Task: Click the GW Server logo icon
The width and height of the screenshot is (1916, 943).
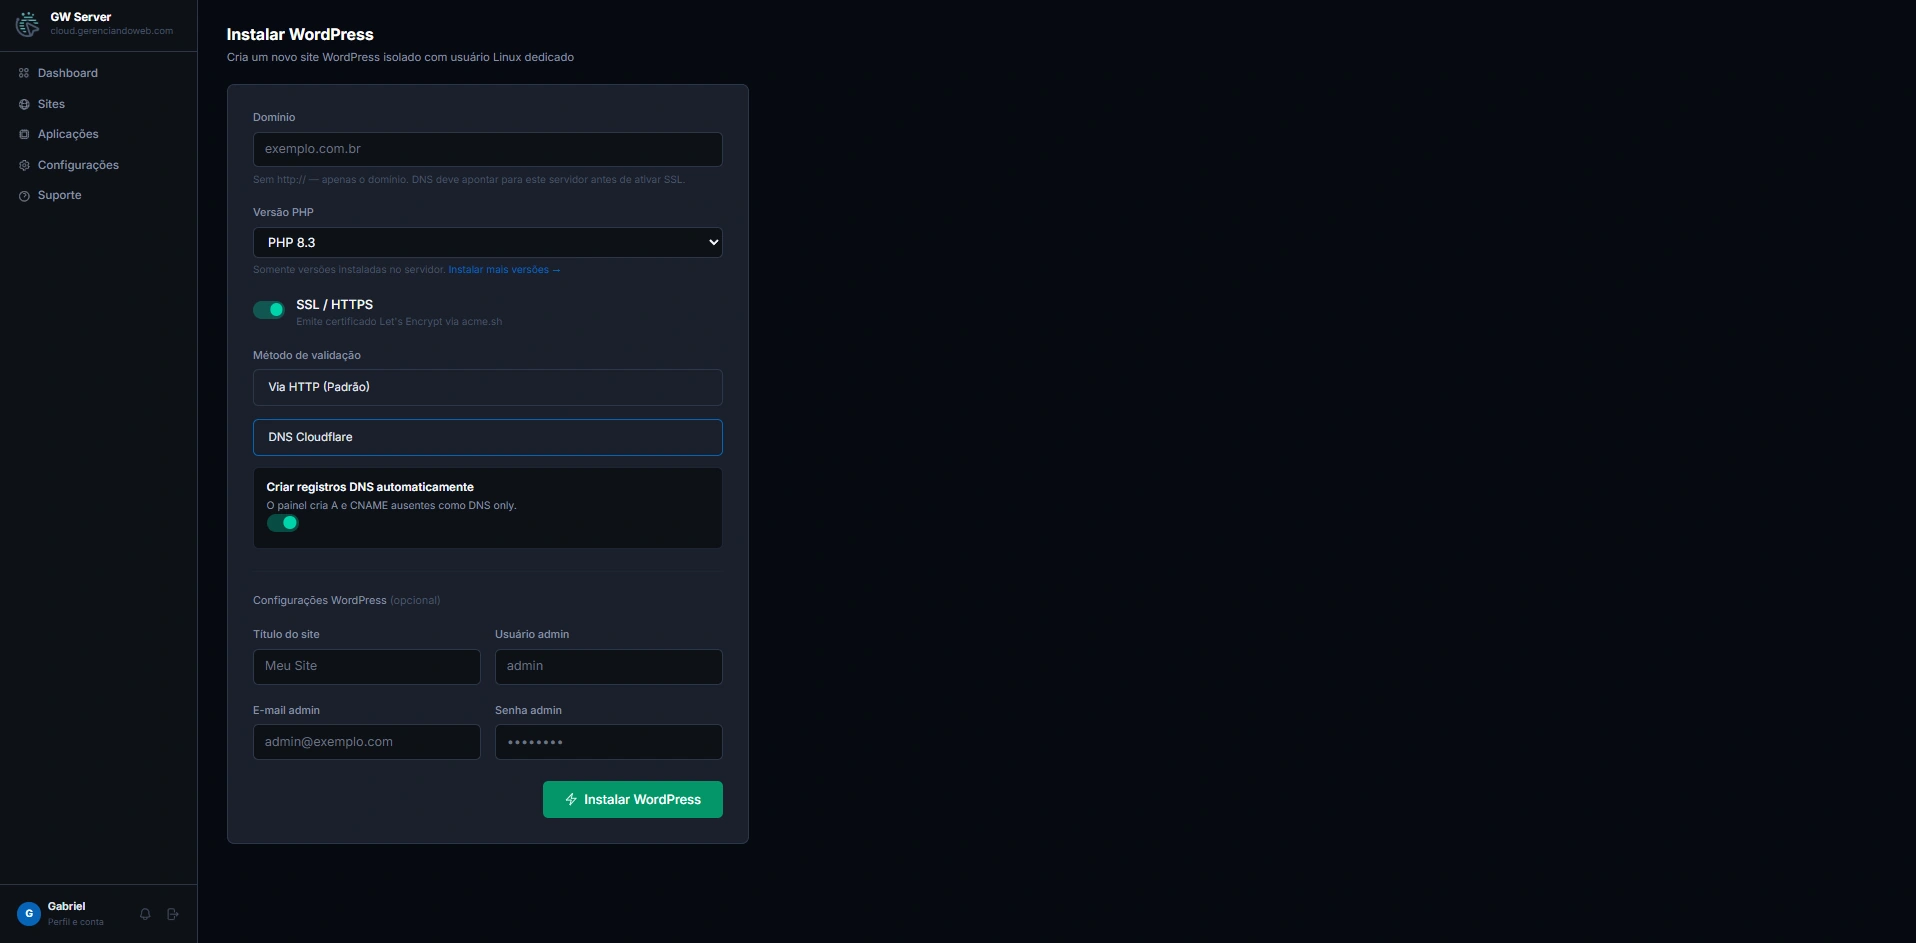Action: coord(27,24)
